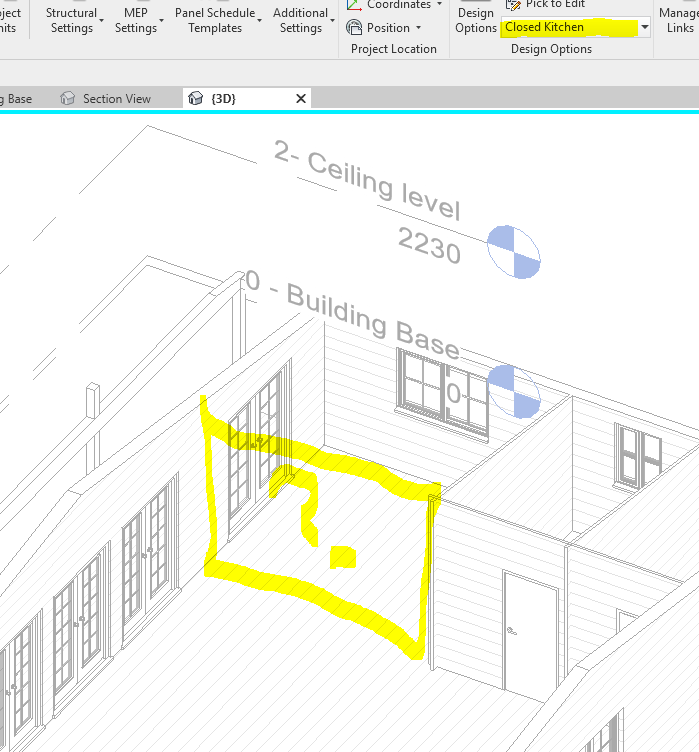Click the Section View tab icon
The height and width of the screenshot is (752, 699).
click(x=68, y=98)
